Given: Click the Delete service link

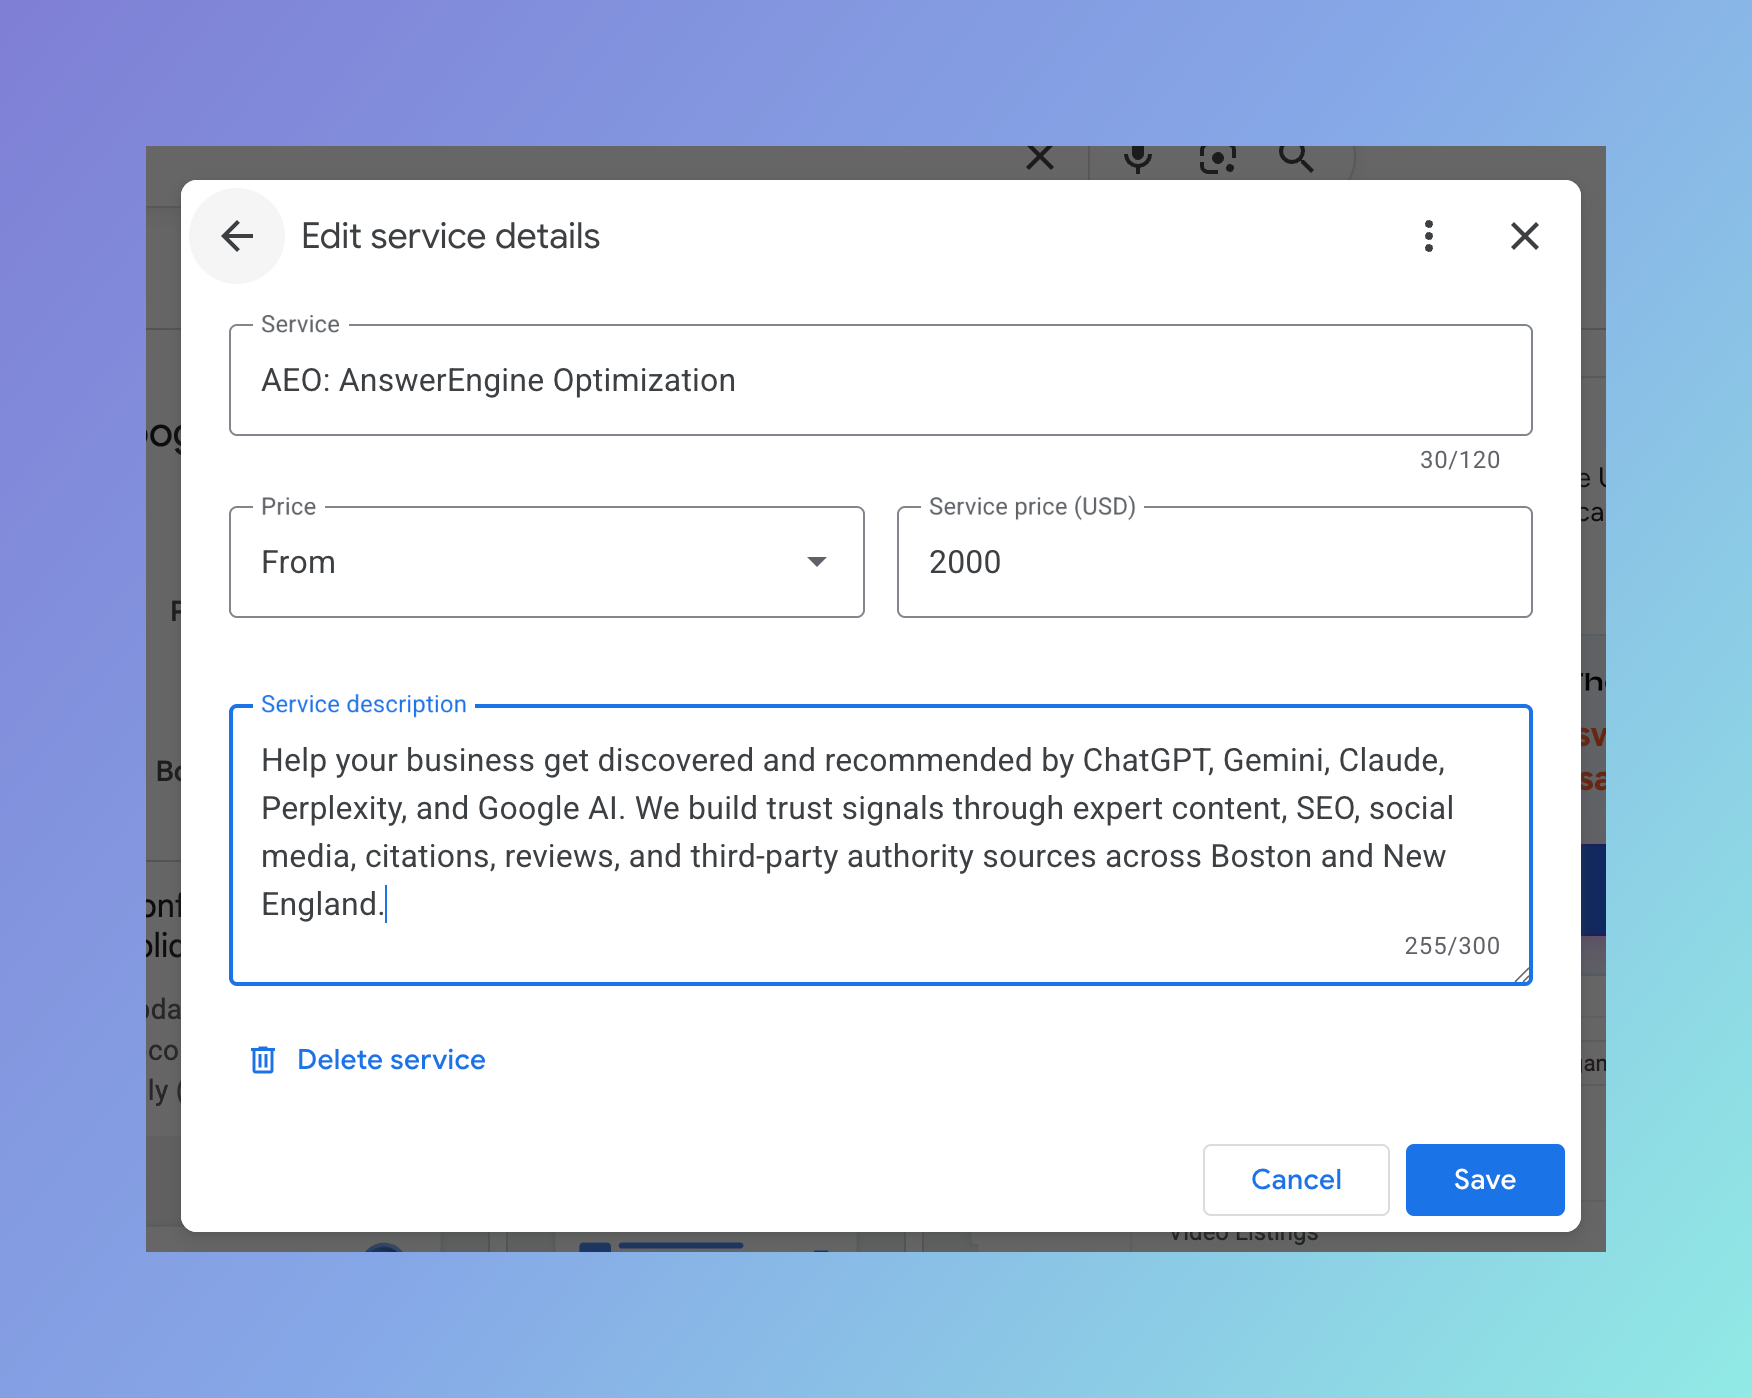Looking at the screenshot, I should point(391,1060).
